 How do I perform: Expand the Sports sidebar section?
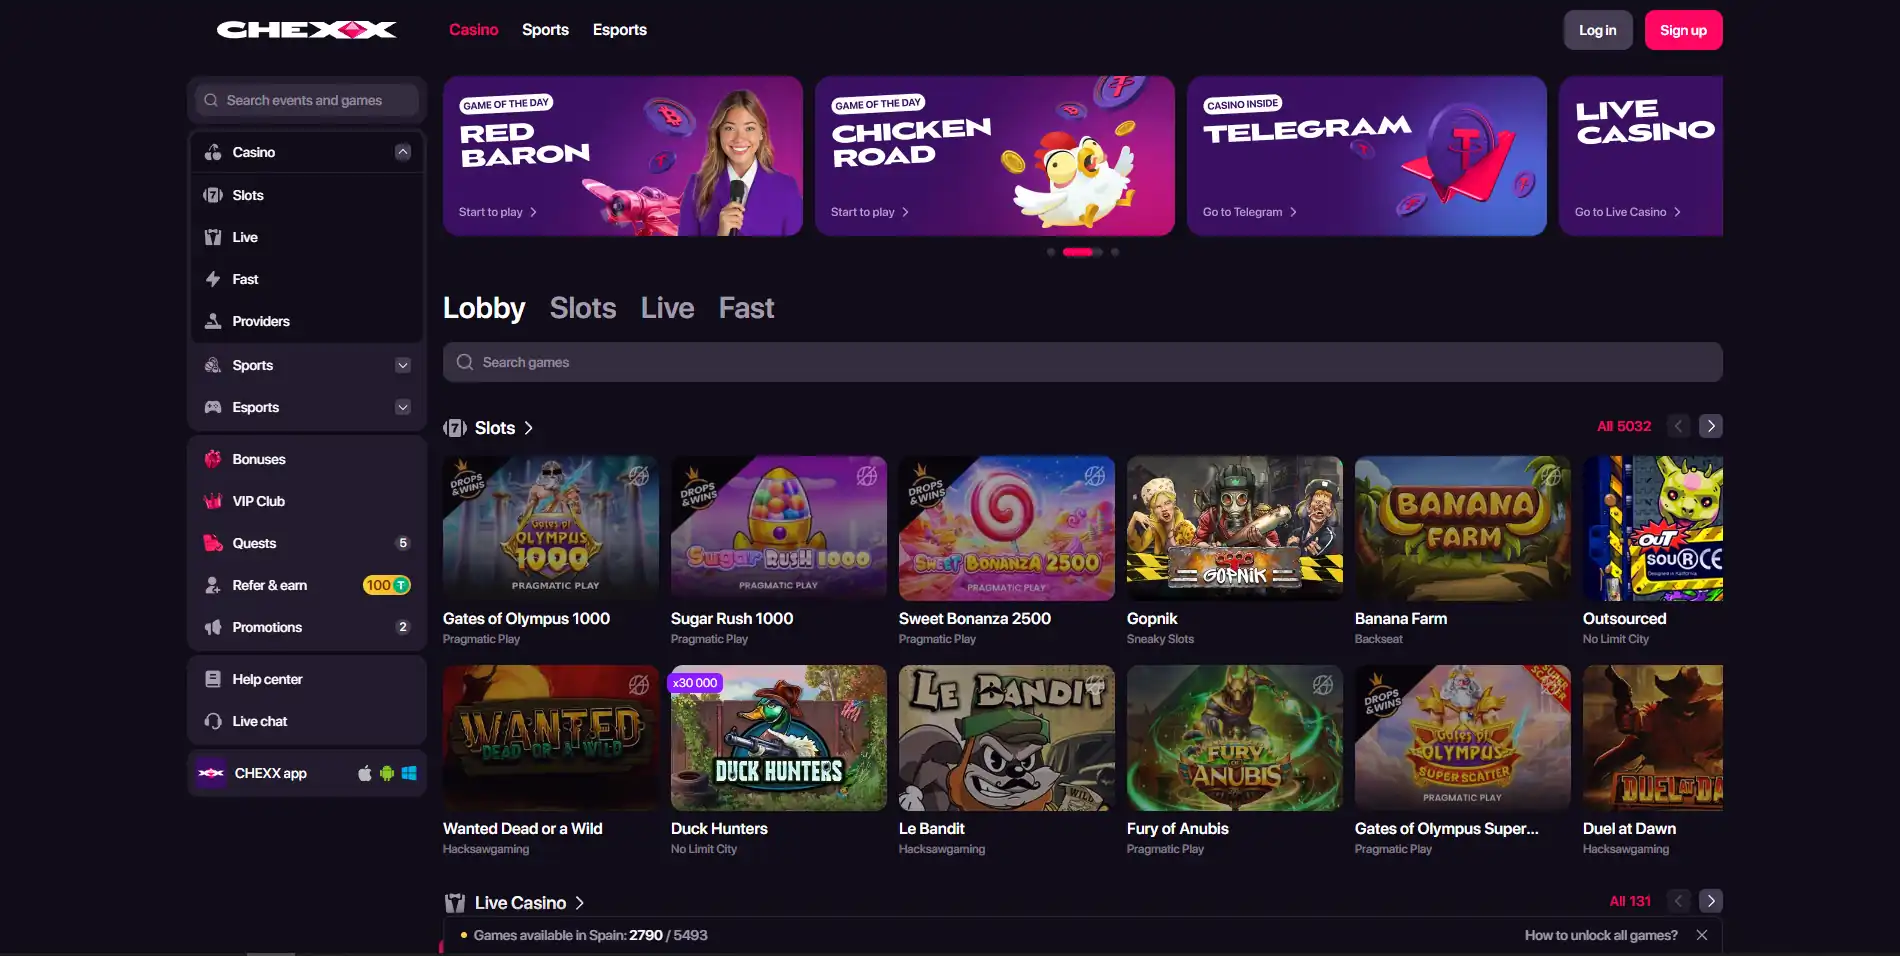403,365
